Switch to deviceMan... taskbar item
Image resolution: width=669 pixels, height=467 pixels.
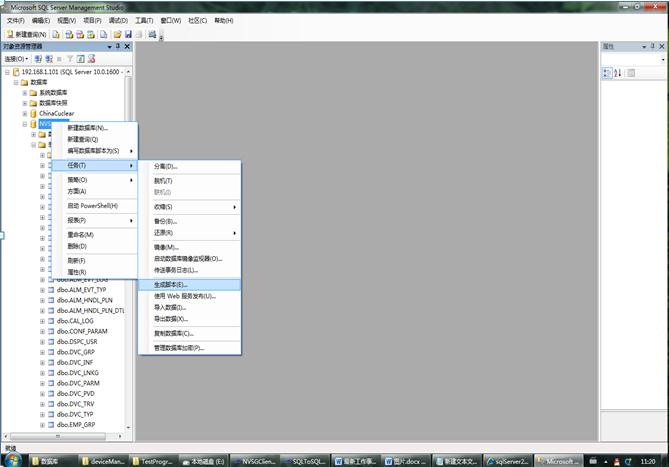[103, 461]
